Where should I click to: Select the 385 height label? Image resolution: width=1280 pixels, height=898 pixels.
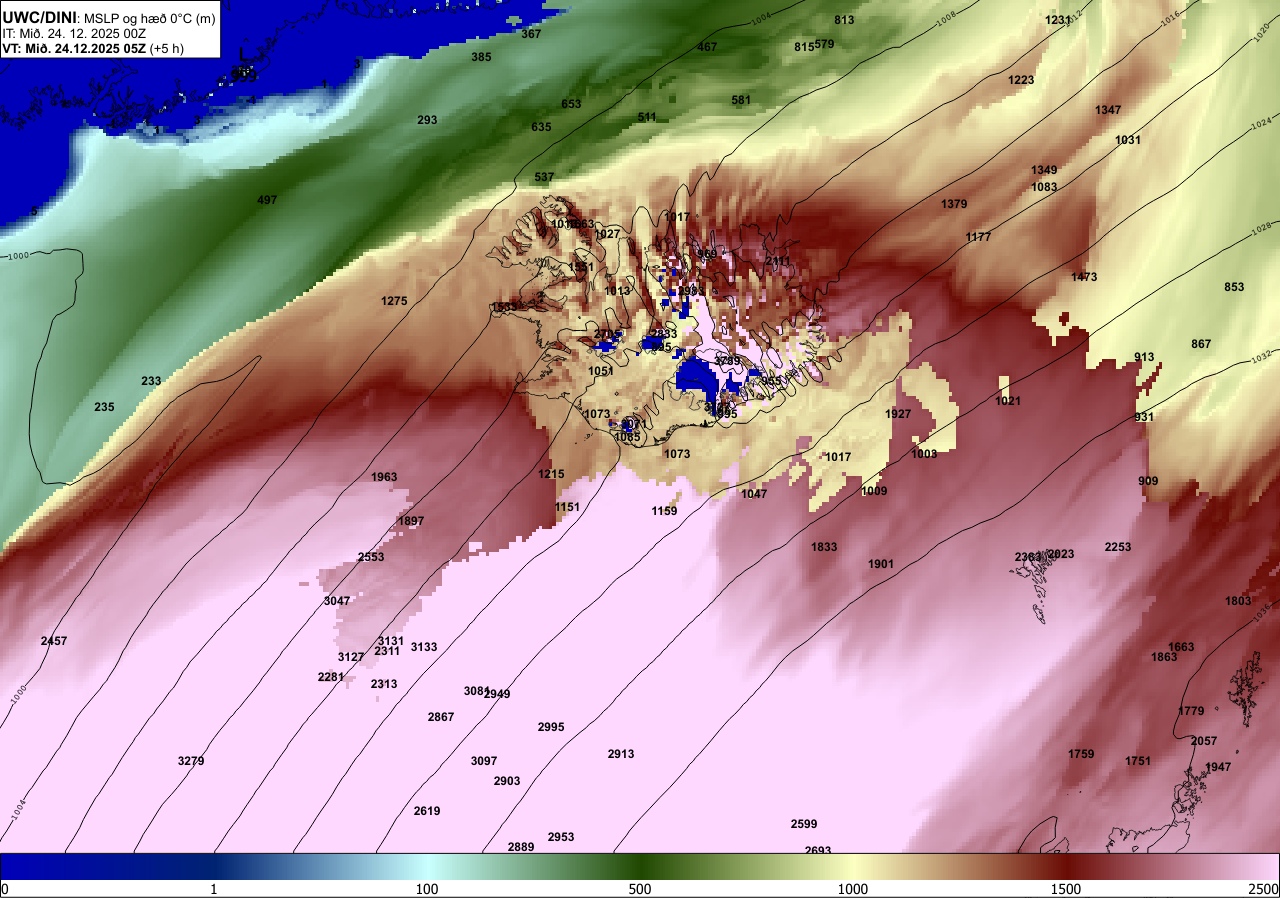click(x=481, y=58)
